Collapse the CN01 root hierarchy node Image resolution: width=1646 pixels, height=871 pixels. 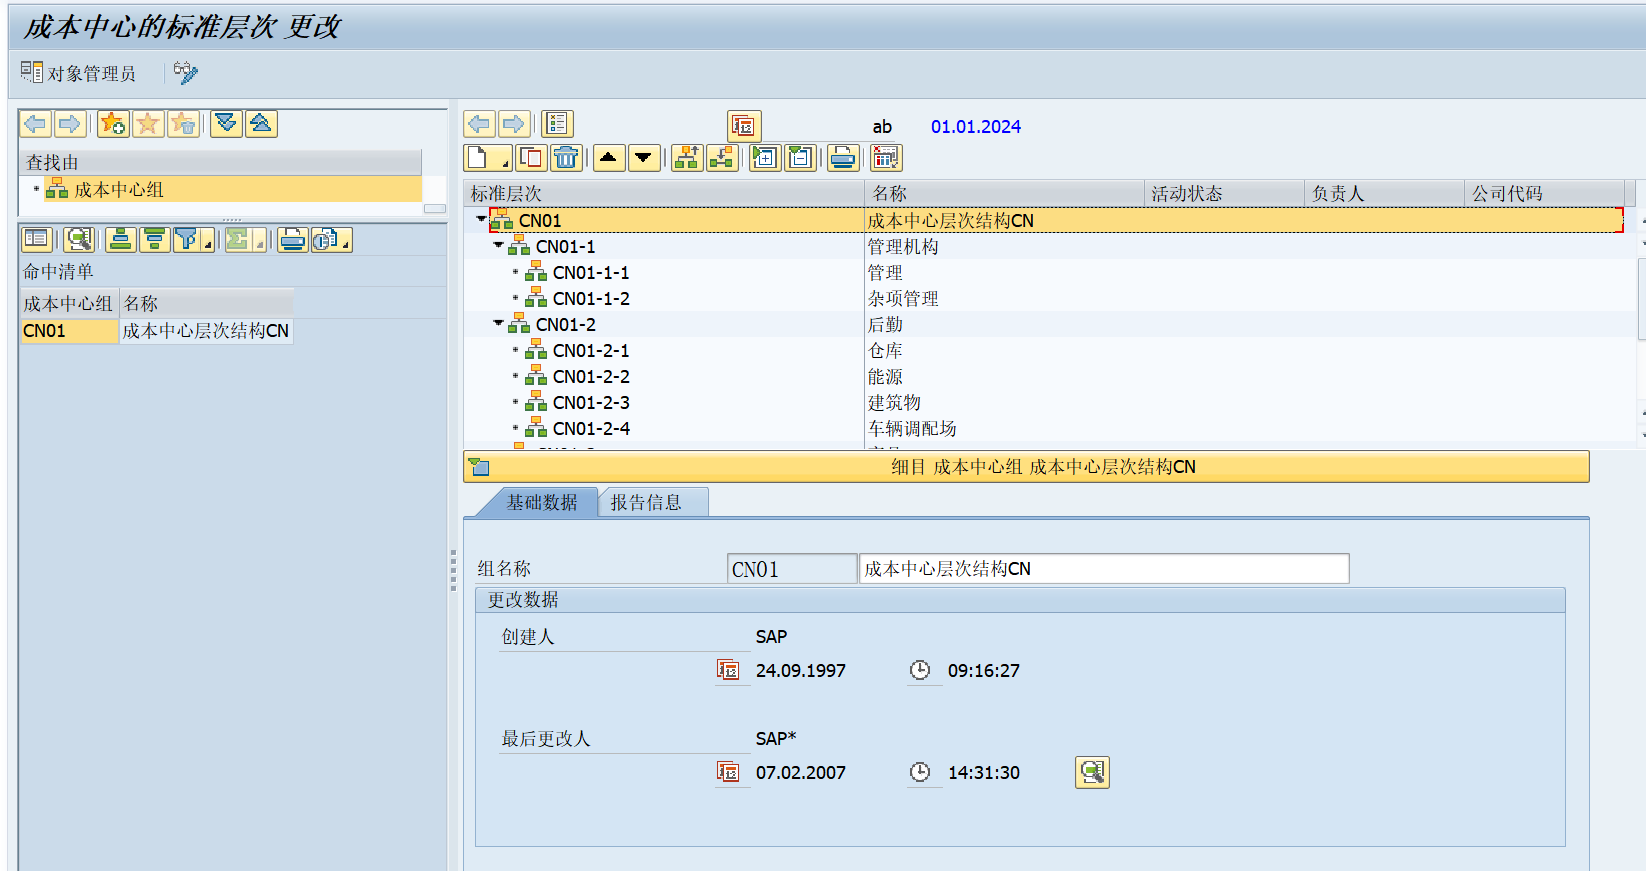(x=481, y=219)
